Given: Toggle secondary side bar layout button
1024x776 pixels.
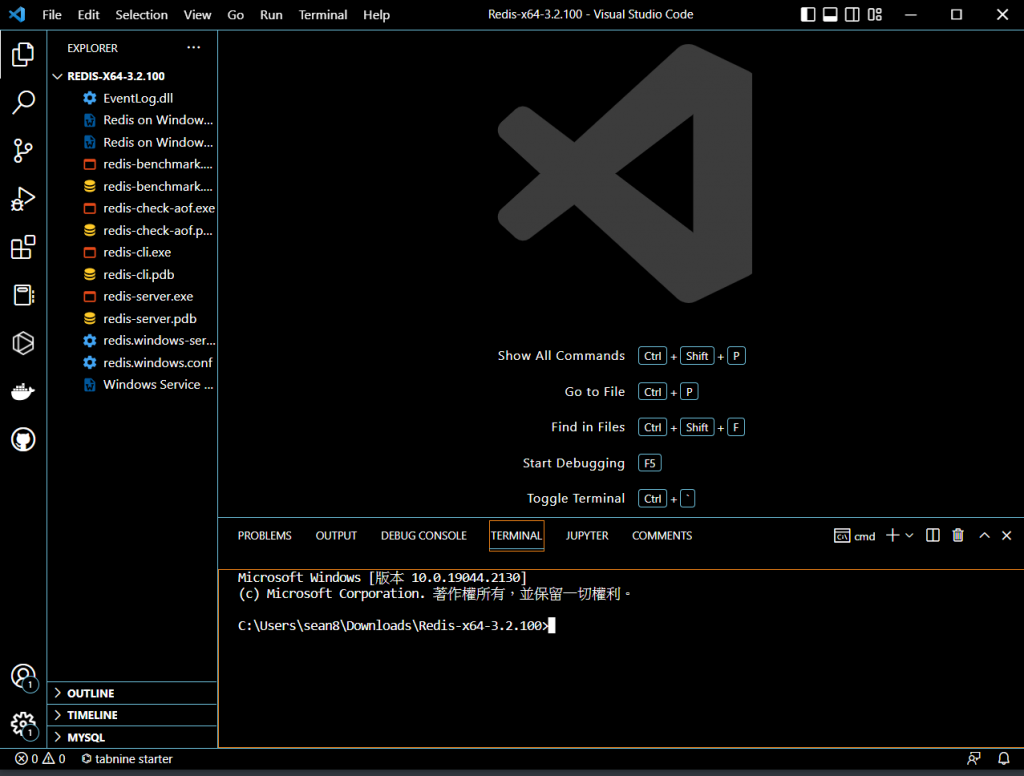Looking at the screenshot, I should click(x=852, y=14).
